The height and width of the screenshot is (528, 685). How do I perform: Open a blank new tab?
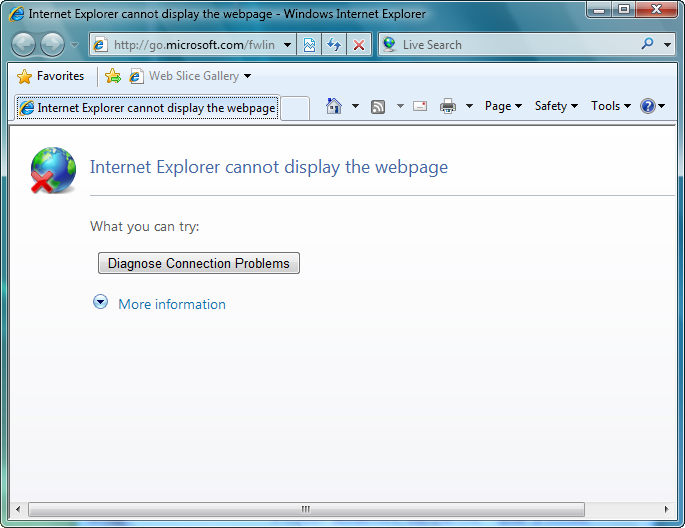[x=295, y=108]
